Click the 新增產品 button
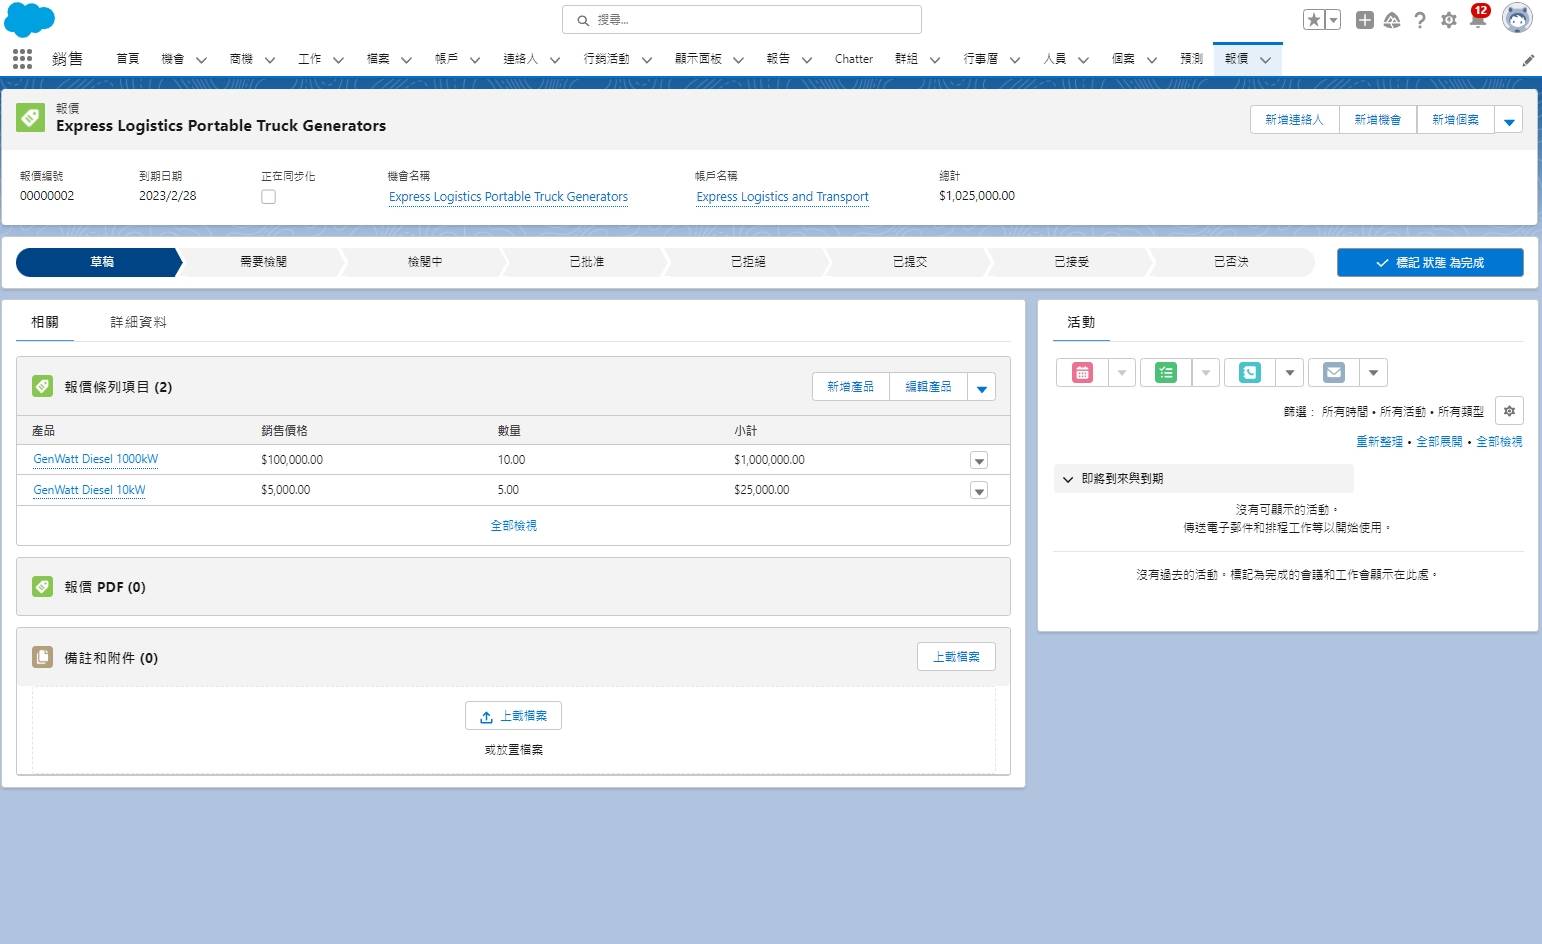 pyautogui.click(x=850, y=387)
